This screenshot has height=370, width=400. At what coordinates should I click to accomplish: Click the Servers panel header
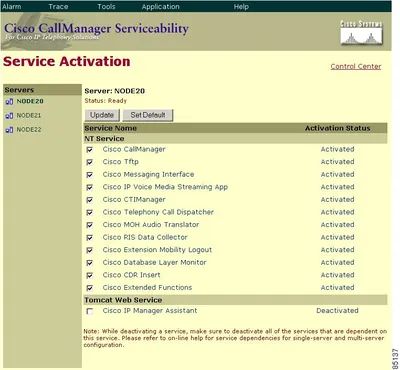42,90
